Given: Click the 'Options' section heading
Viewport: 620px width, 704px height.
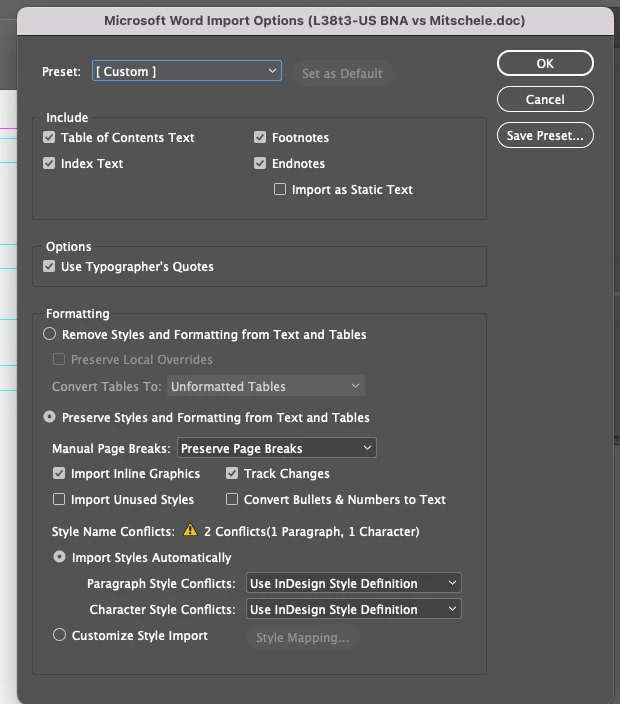Looking at the screenshot, I should pos(68,246).
